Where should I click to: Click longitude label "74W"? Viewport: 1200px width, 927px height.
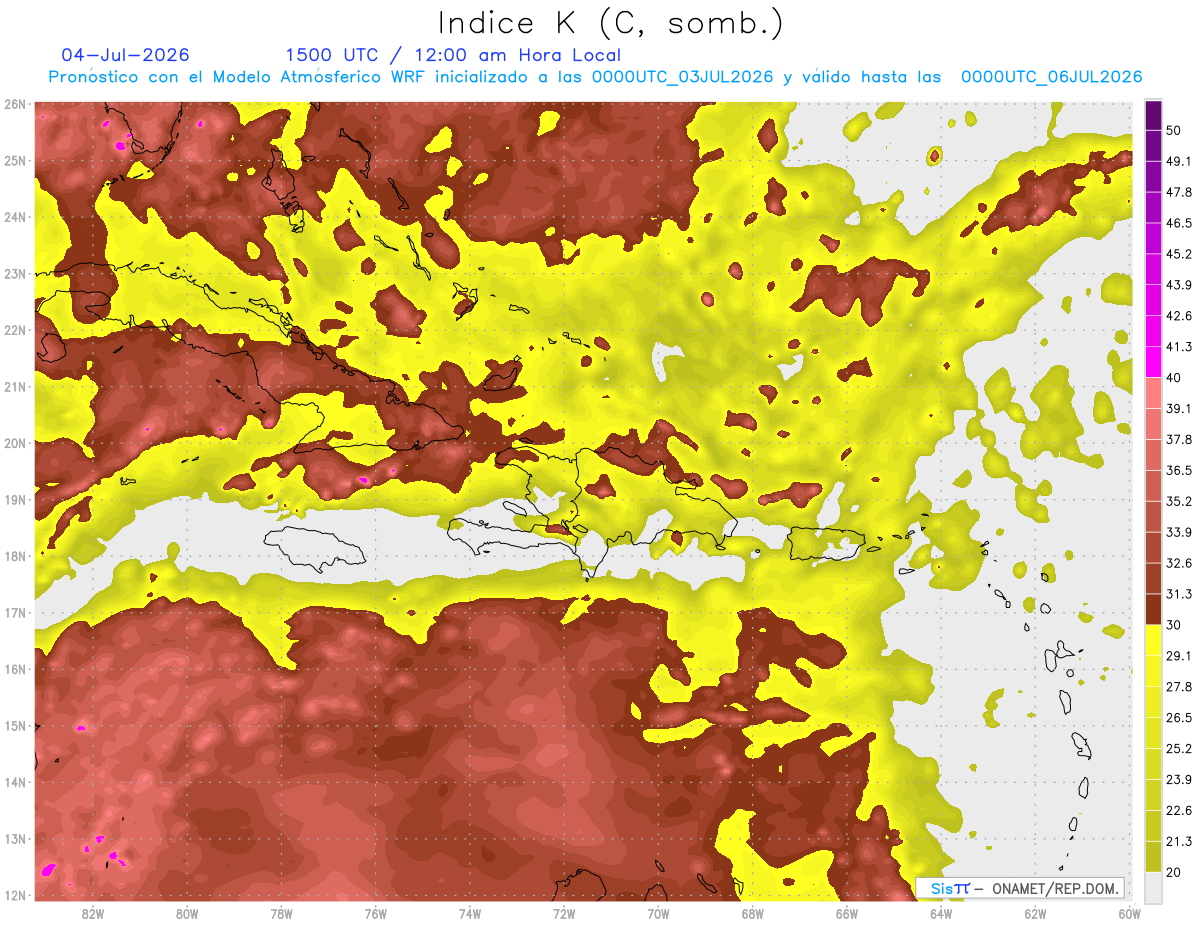pyautogui.click(x=470, y=913)
